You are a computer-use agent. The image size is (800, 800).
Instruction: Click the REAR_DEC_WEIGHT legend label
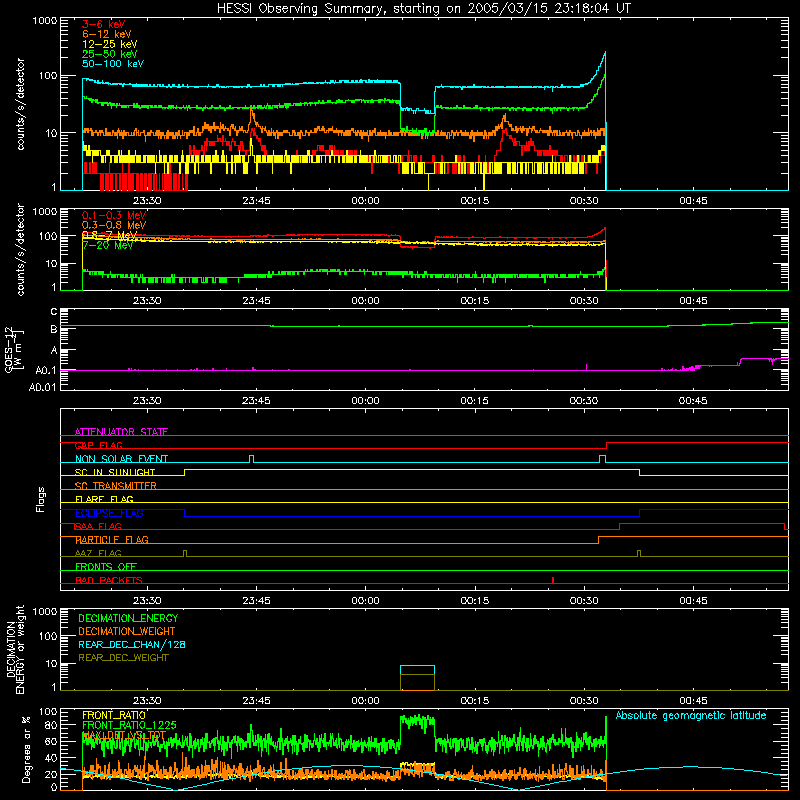(123, 658)
